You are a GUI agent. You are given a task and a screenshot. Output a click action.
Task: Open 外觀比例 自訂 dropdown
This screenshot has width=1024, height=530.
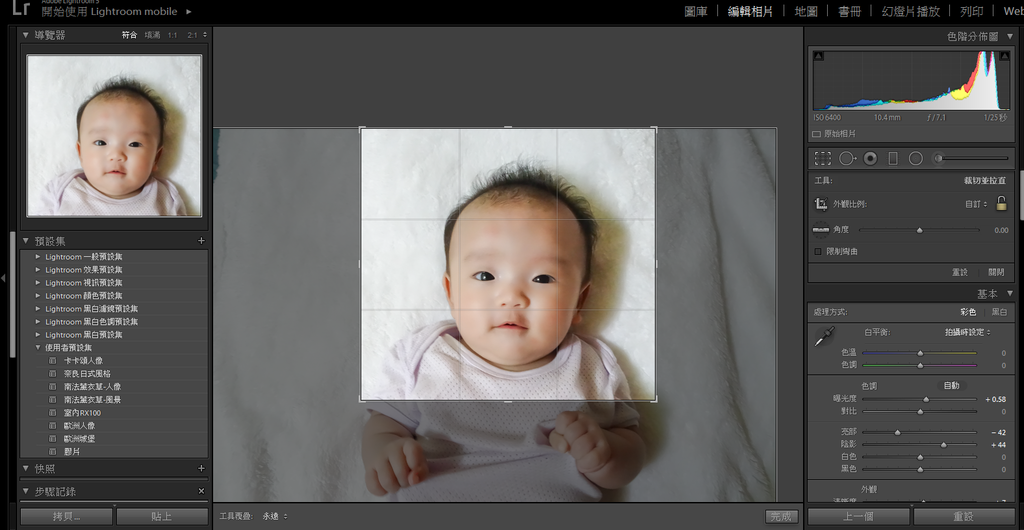pyautogui.click(x=976, y=204)
